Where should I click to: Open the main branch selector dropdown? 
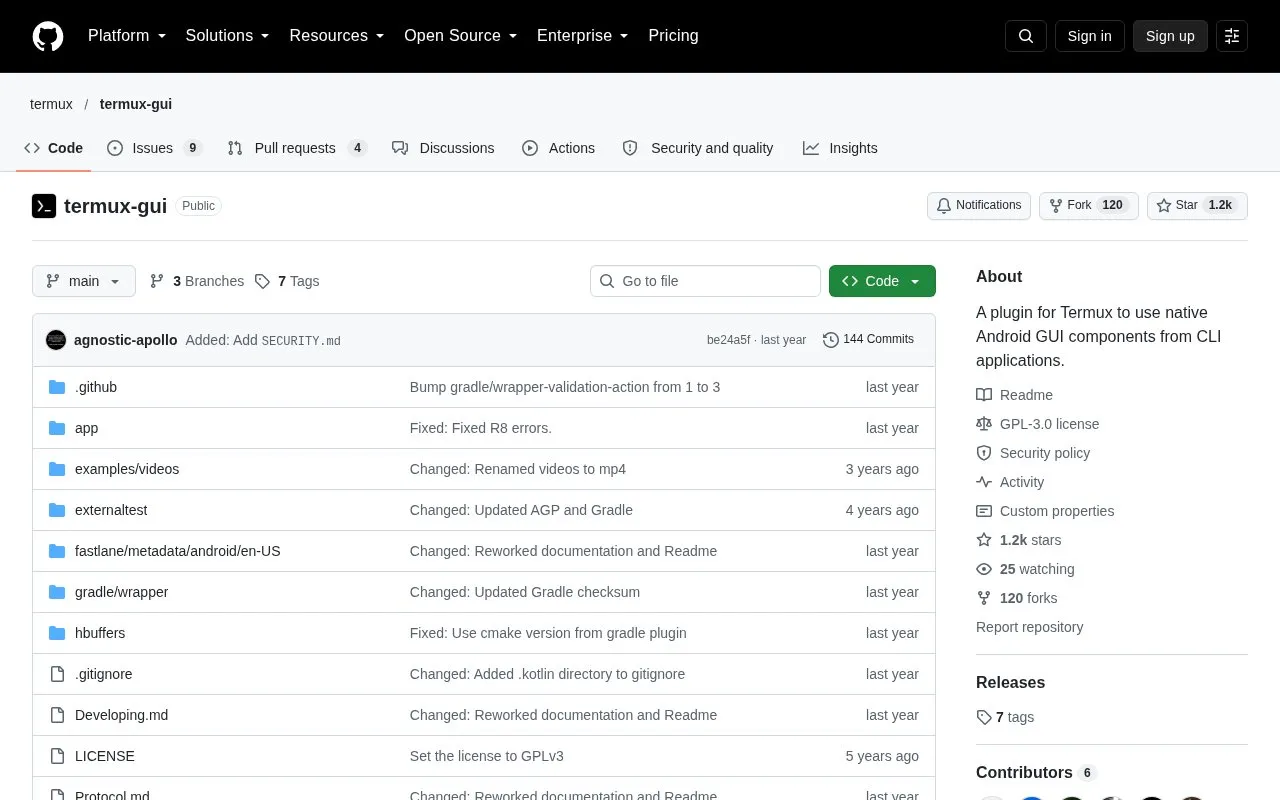[84, 281]
